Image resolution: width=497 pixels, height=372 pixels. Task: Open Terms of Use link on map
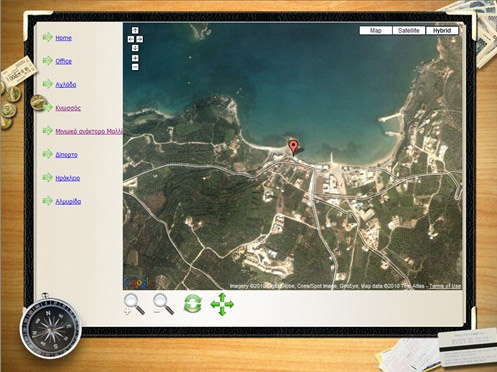pos(445,286)
